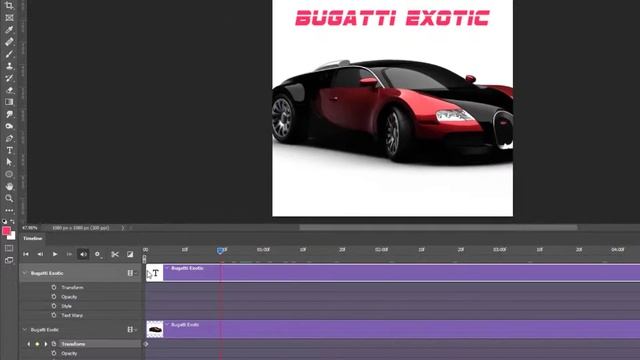Enable Opacity stopwatch on text layer
640x360 pixels.
click(54, 297)
